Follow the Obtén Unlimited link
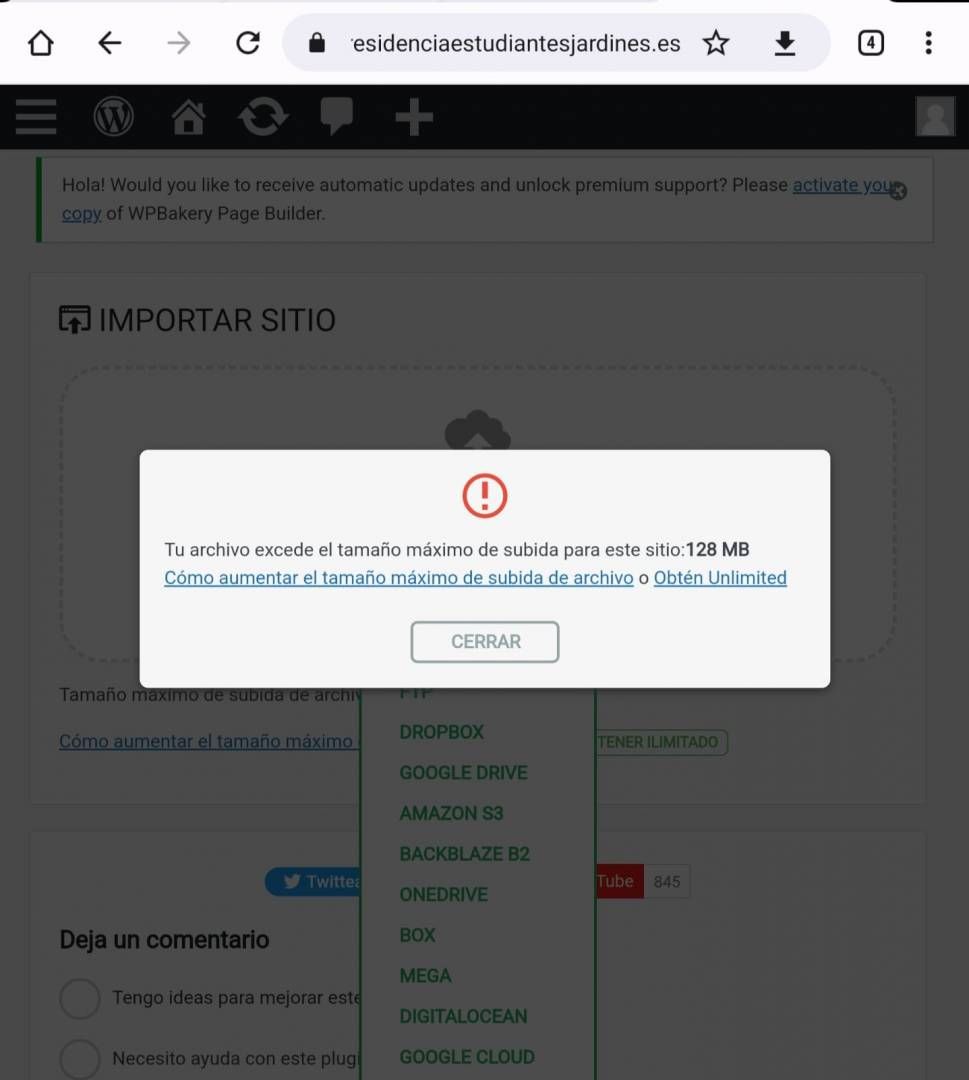This screenshot has width=969, height=1080. tap(720, 578)
